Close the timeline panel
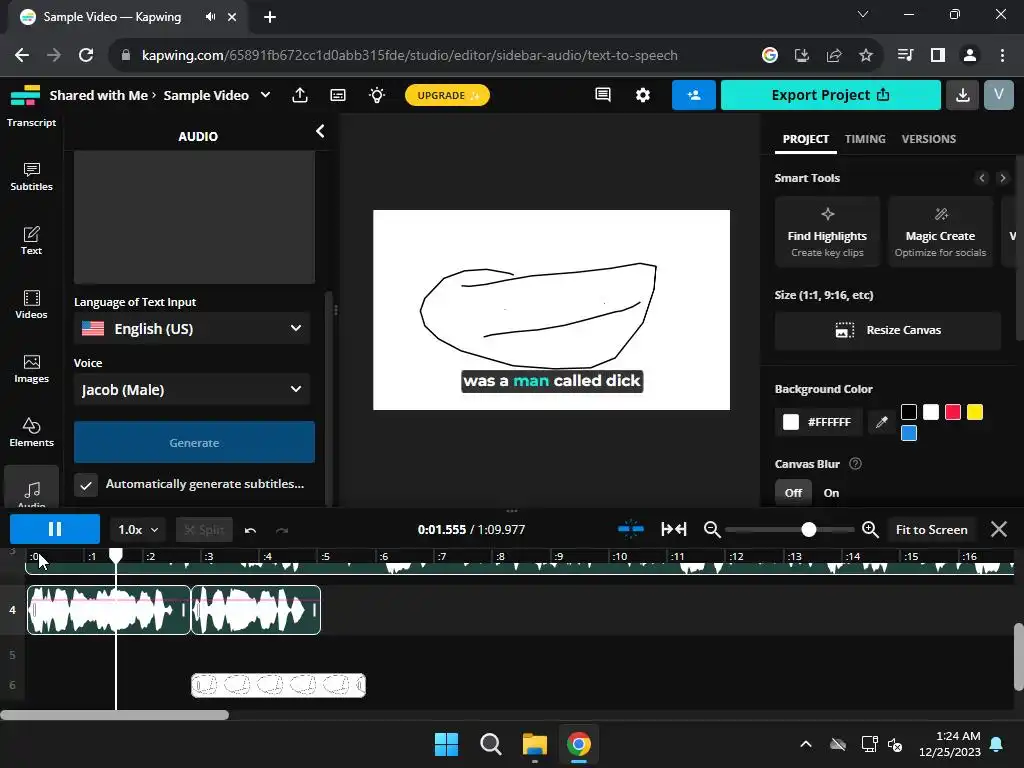 pos(999,529)
